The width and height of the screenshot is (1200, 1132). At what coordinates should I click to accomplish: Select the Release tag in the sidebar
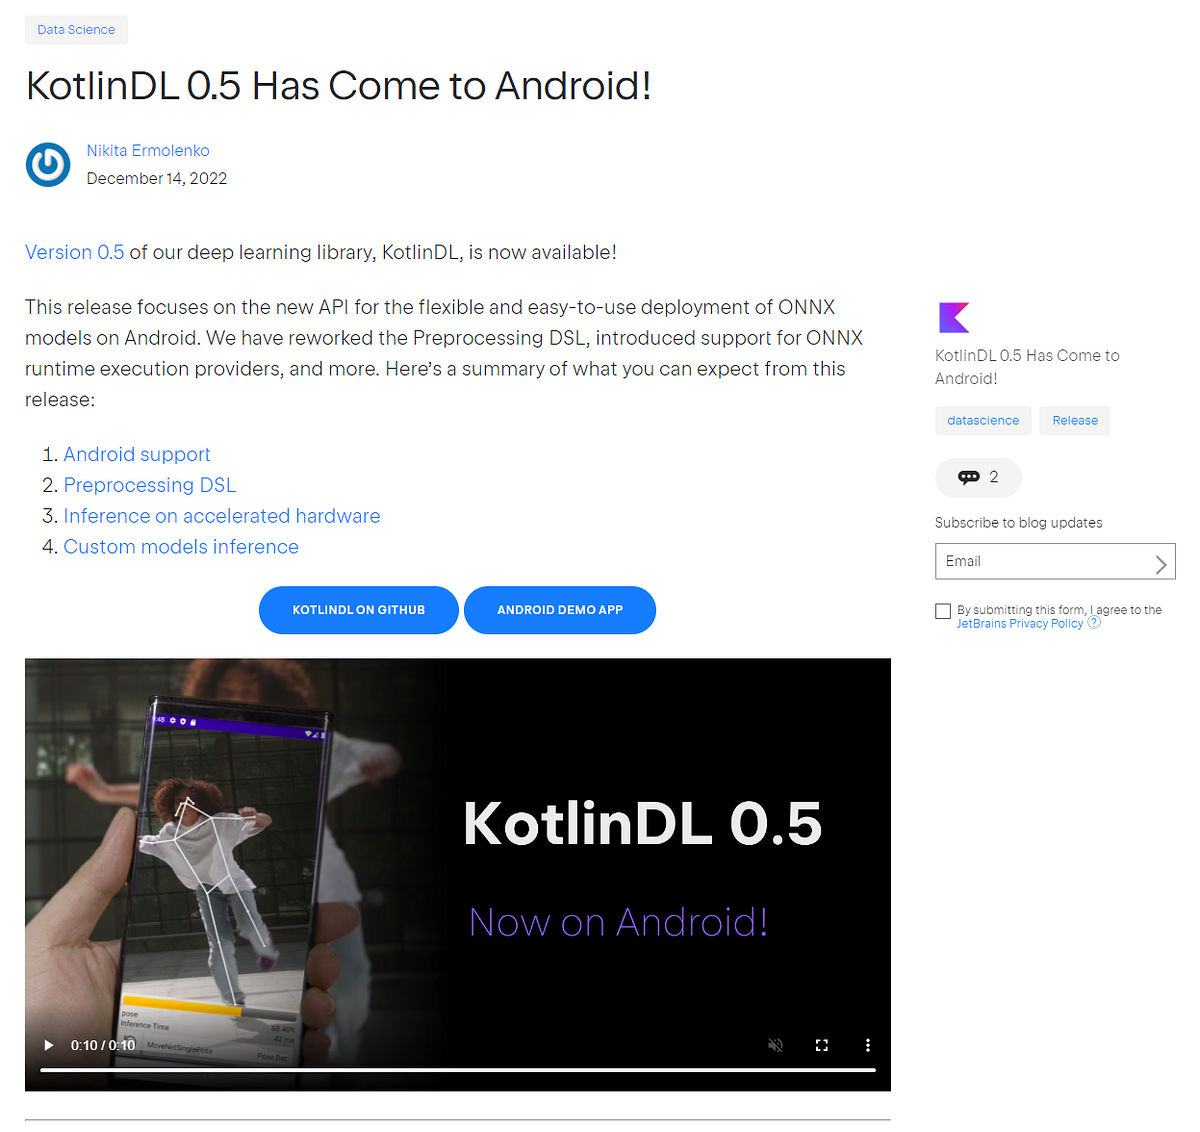click(1074, 420)
